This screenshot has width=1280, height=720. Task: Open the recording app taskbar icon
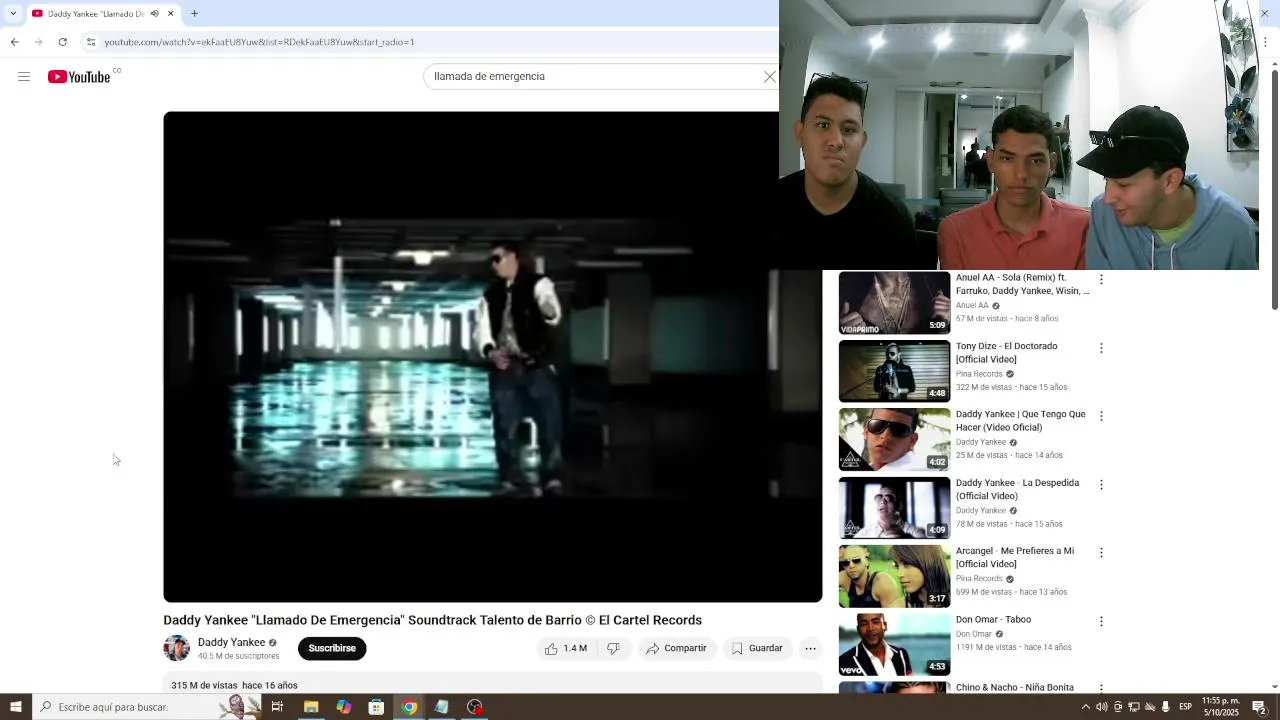[474, 707]
